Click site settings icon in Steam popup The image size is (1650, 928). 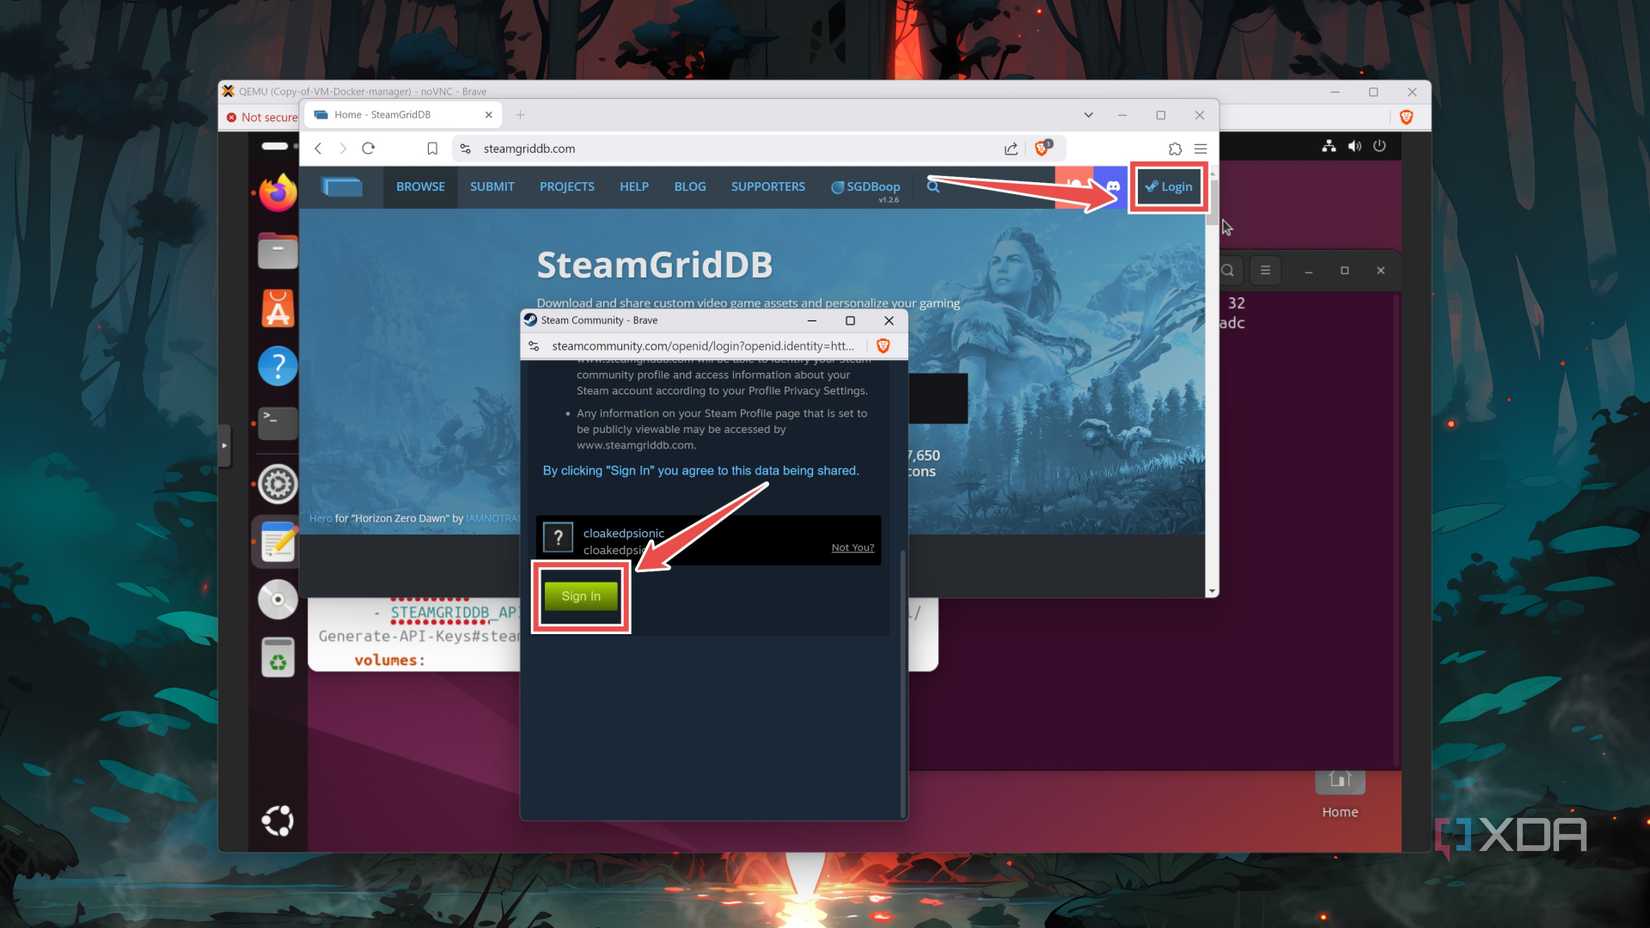(534, 346)
